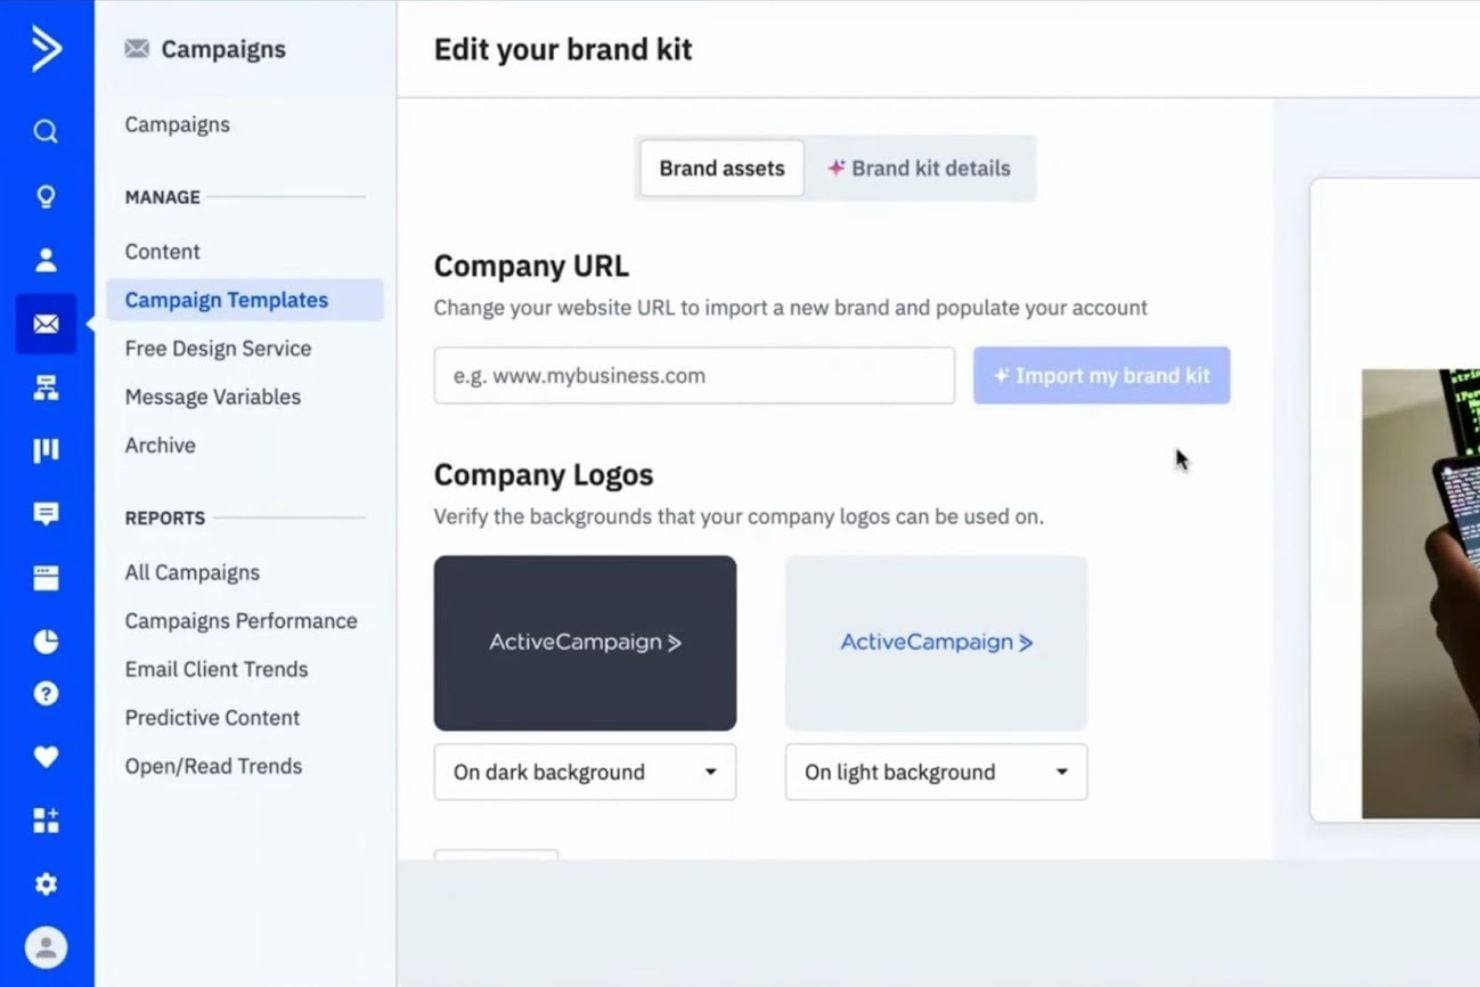Click the website URL input field
Viewport: 1480px width, 987px height.
pyautogui.click(x=694, y=375)
